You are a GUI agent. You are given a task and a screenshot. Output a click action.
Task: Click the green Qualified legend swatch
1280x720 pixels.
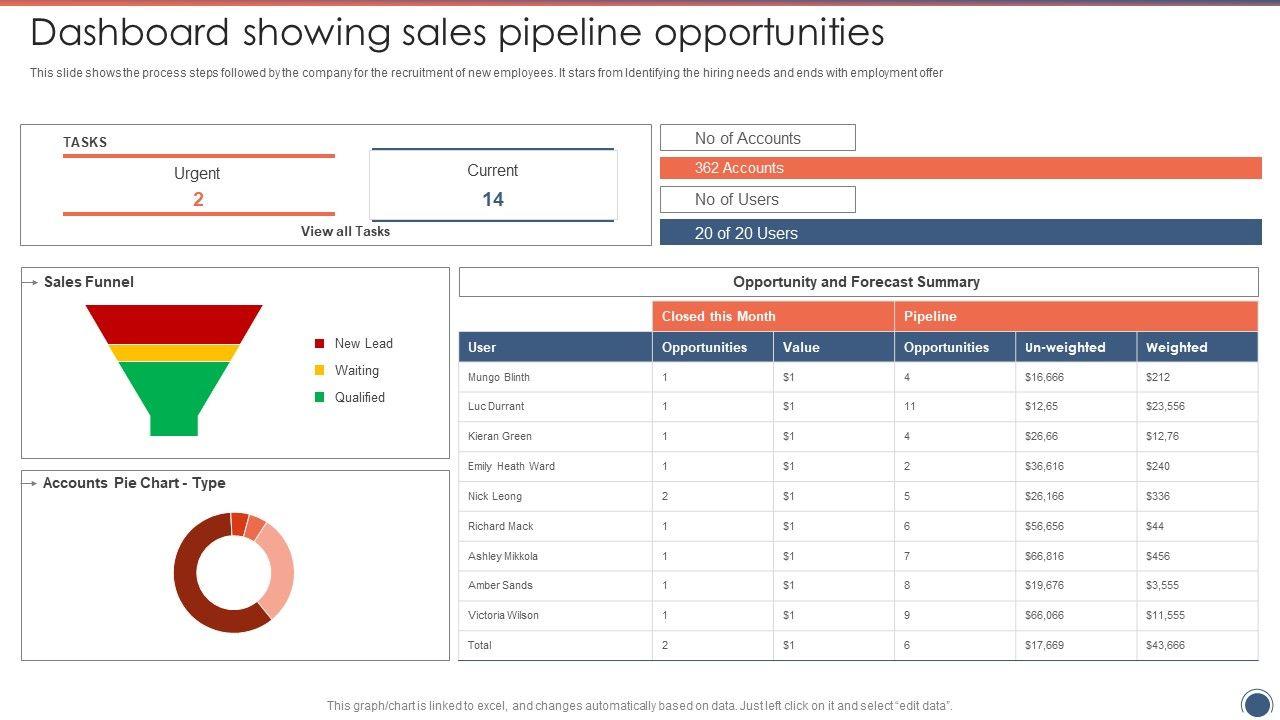tap(320, 397)
